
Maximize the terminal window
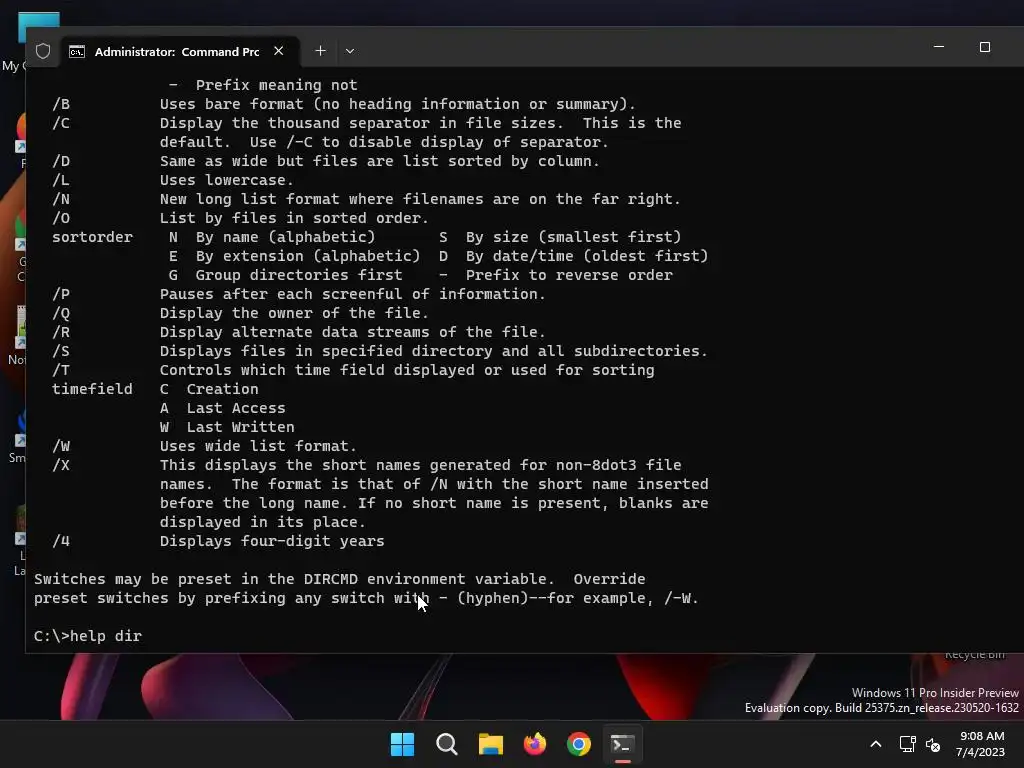pyautogui.click(x=985, y=47)
